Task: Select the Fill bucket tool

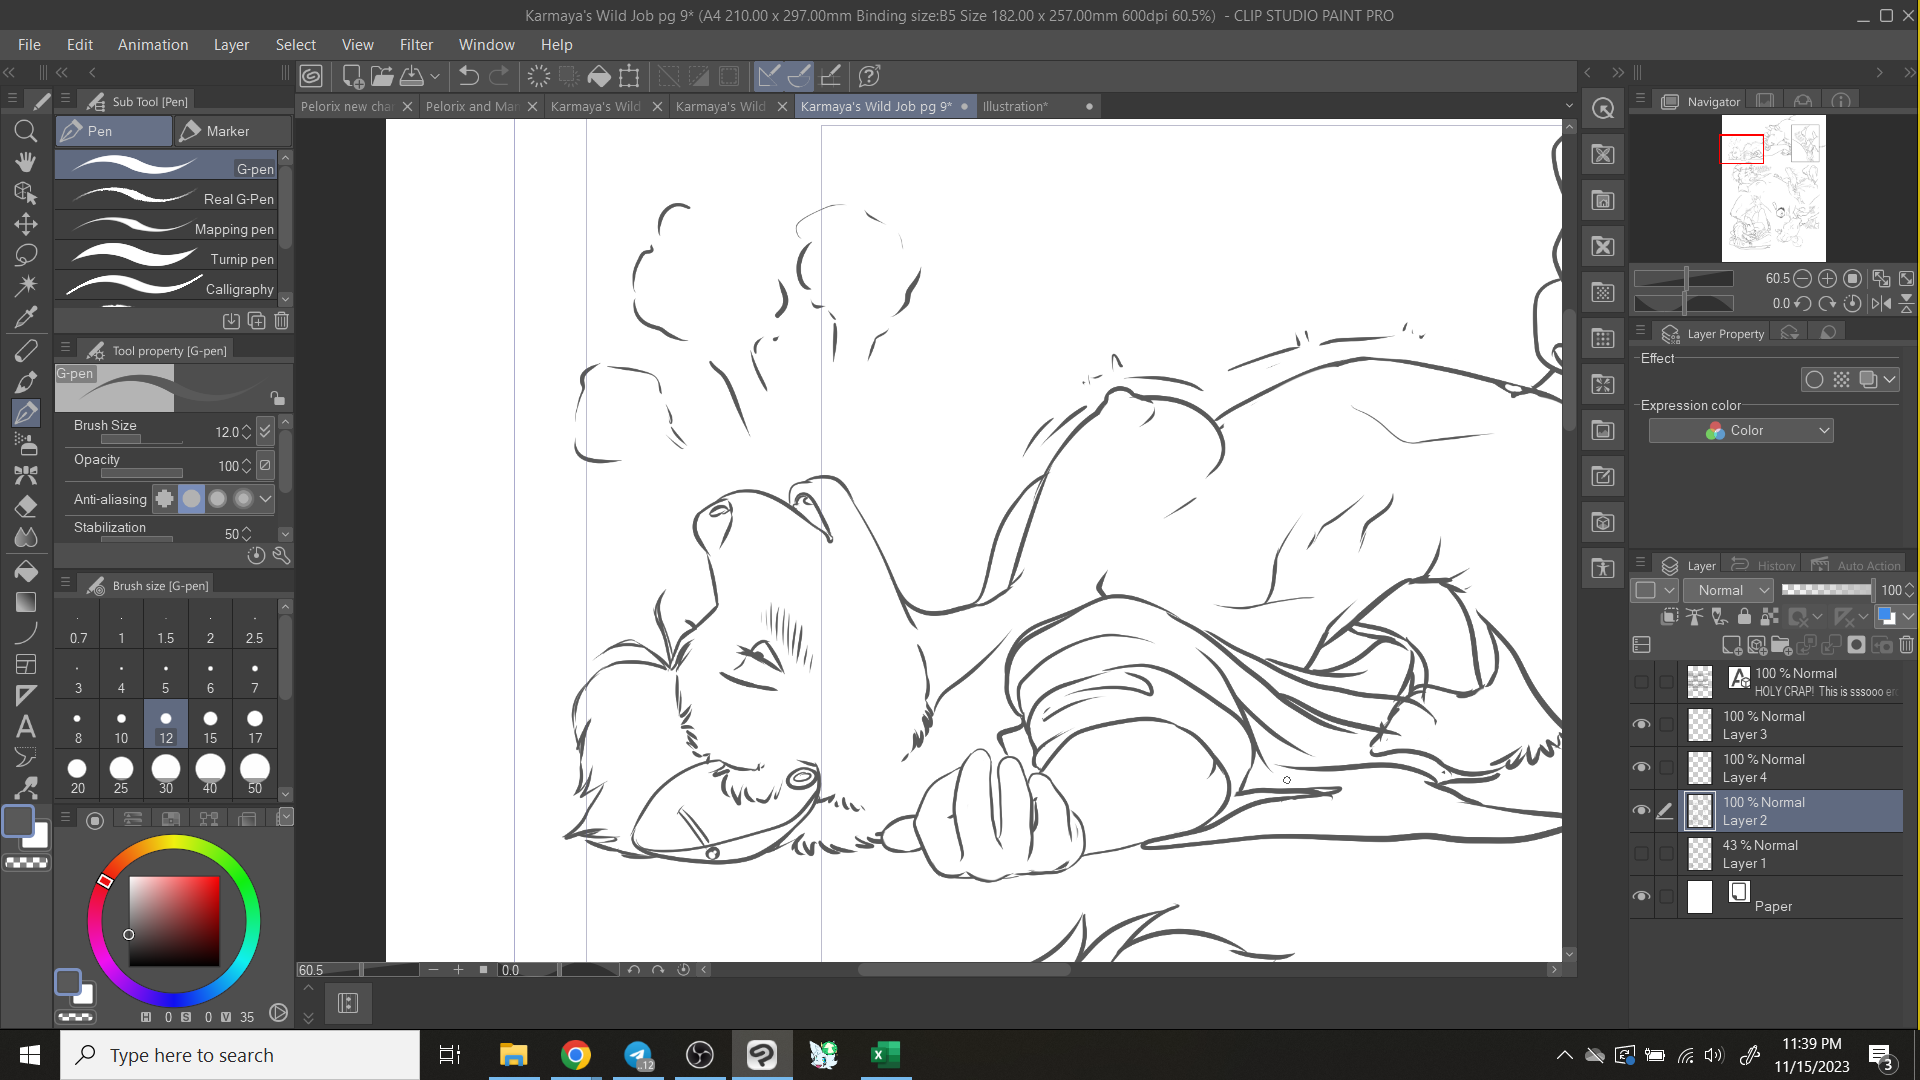Action: pyautogui.click(x=26, y=571)
